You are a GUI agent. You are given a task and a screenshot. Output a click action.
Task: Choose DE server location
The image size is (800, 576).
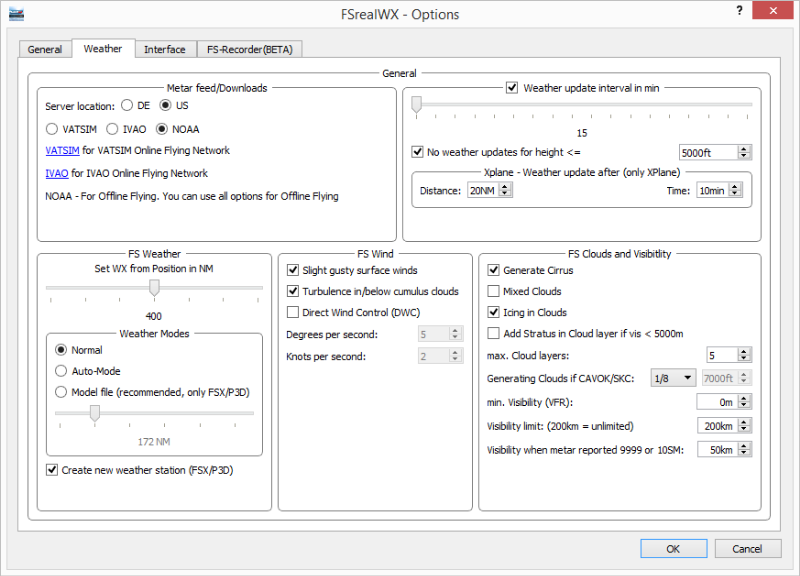tap(127, 106)
